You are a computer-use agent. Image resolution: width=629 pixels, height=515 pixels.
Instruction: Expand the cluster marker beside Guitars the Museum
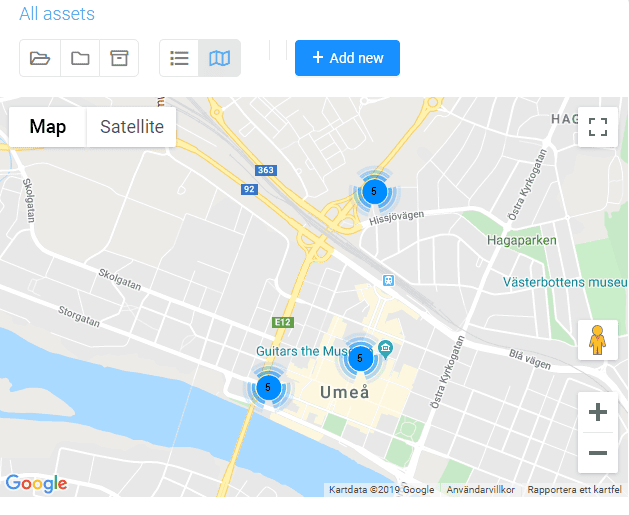(360, 357)
